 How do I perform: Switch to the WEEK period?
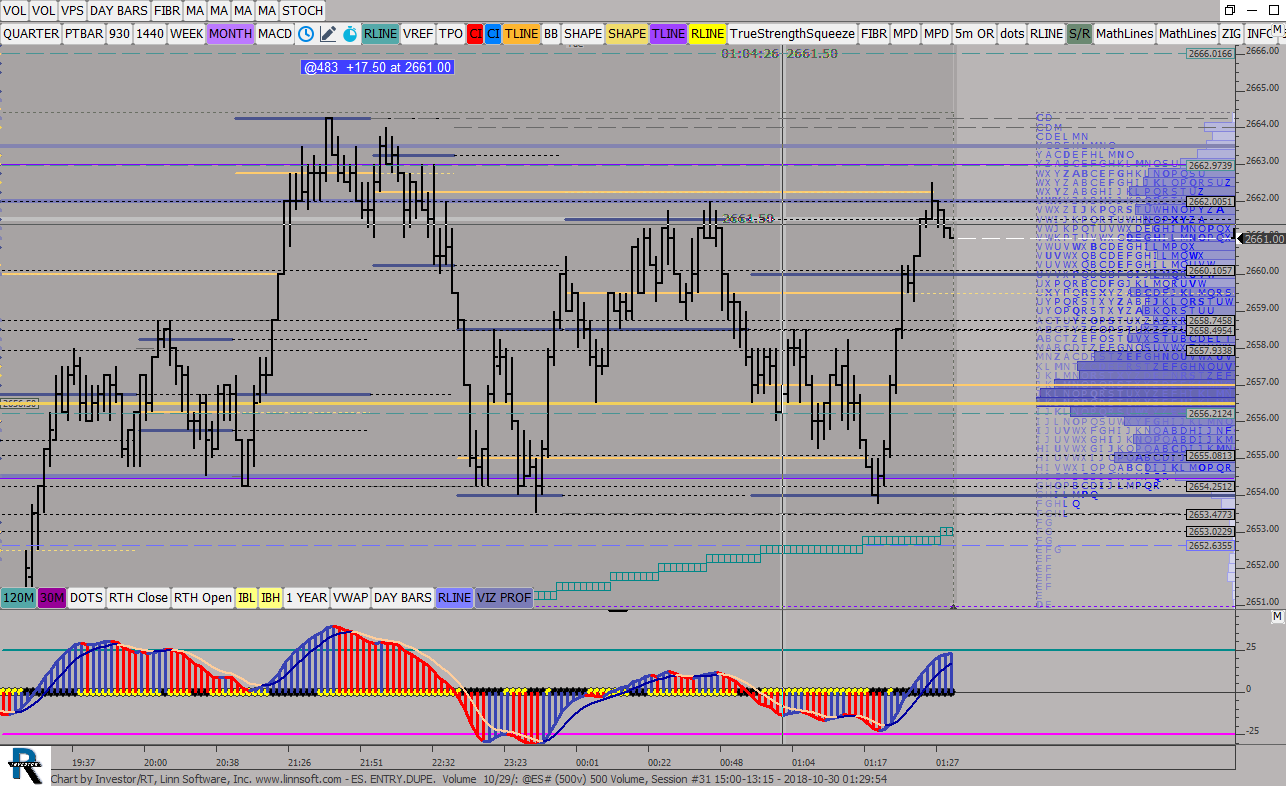(187, 33)
